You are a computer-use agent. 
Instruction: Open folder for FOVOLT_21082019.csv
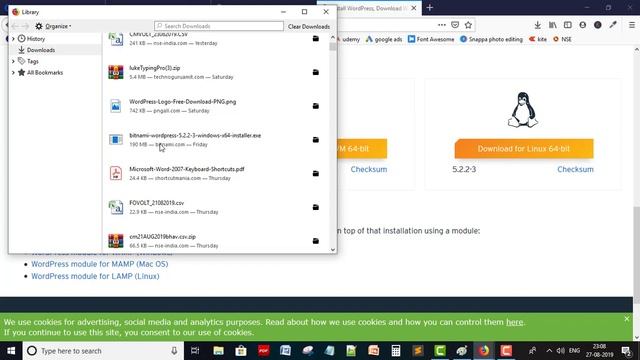coord(316,207)
